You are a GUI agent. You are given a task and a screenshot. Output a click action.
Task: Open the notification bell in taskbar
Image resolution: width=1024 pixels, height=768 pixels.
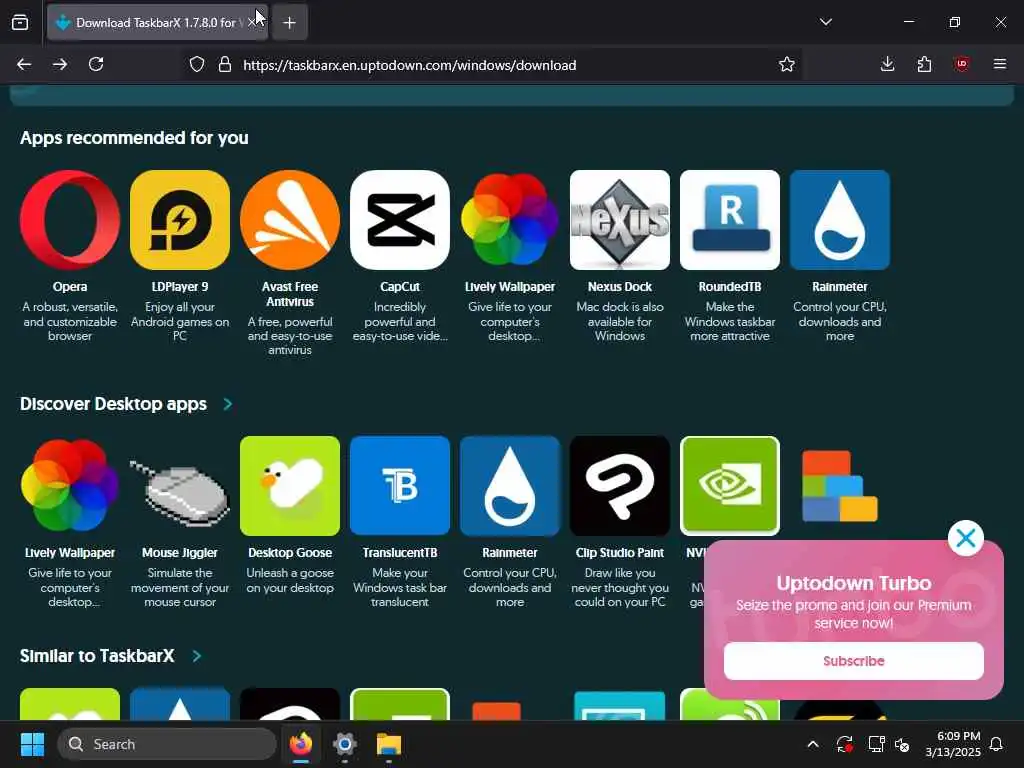(x=996, y=744)
